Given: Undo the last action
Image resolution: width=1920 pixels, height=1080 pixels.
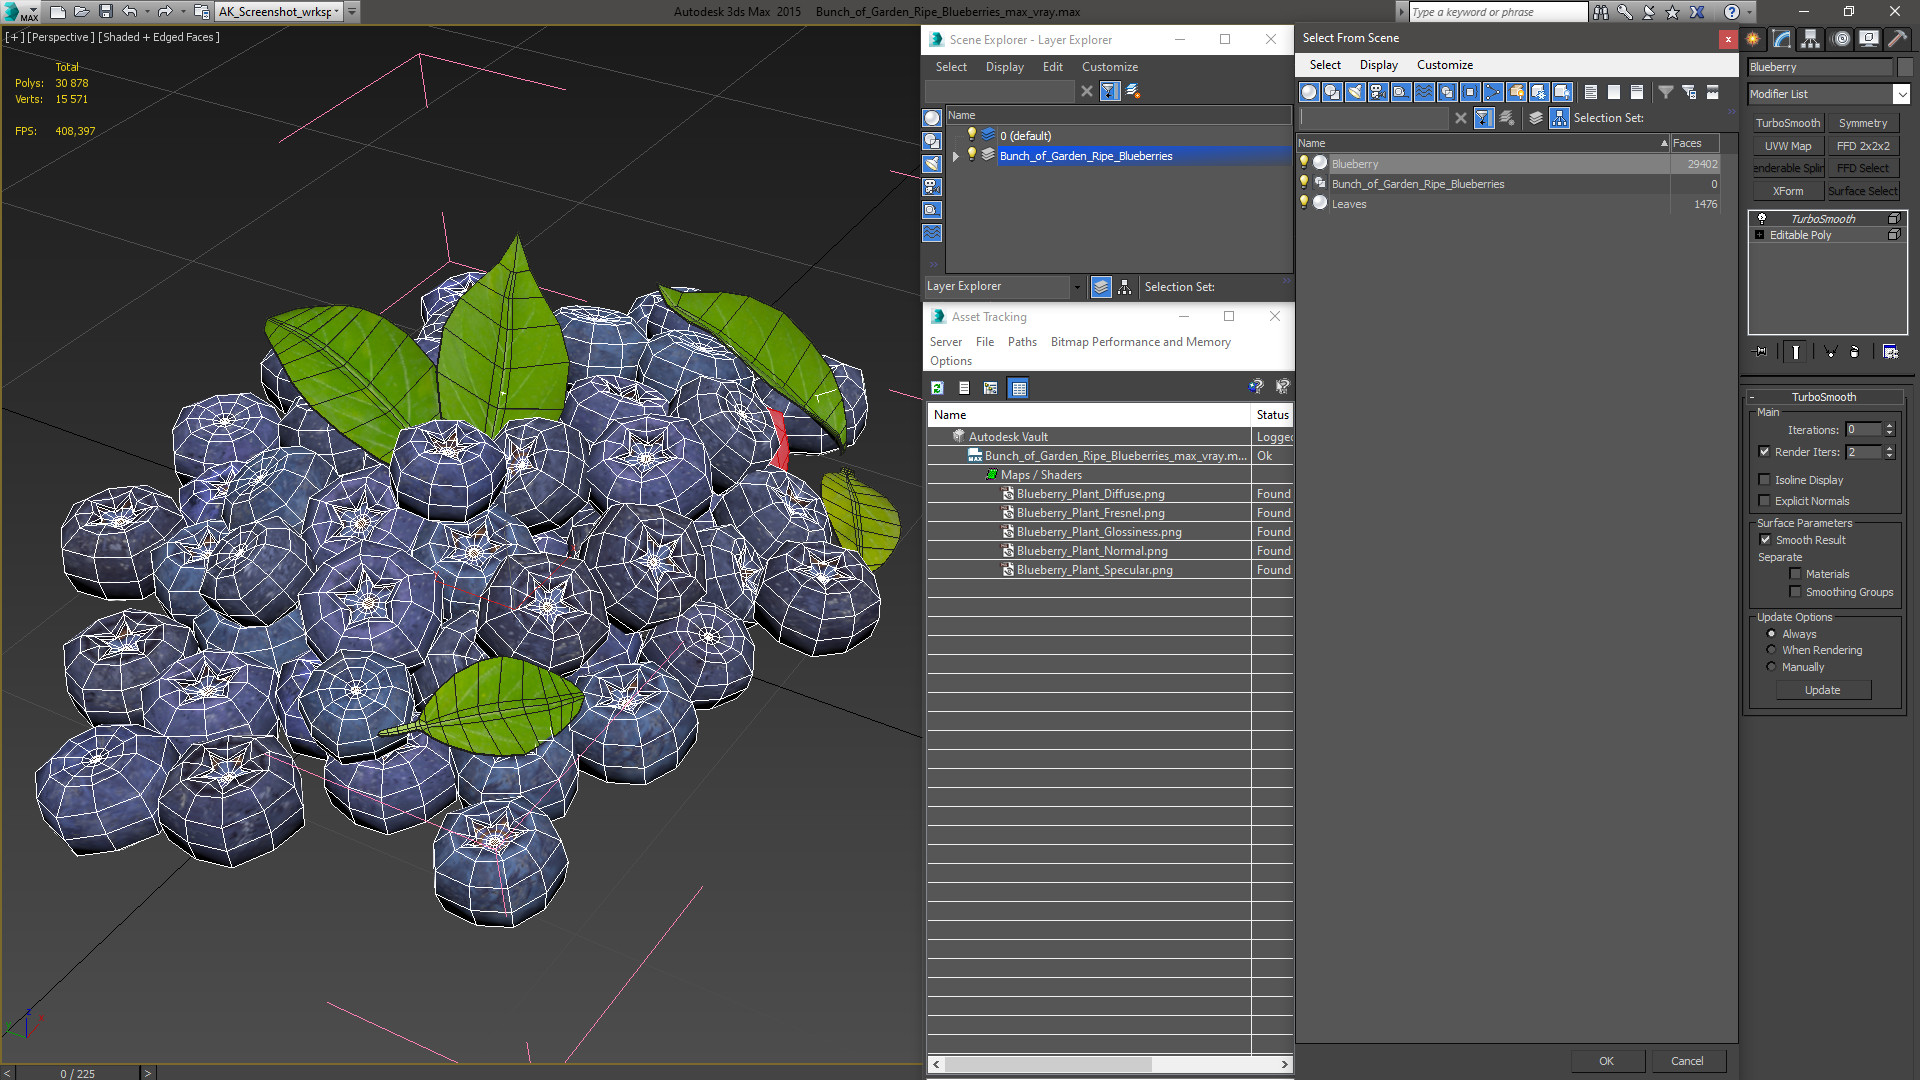Looking at the screenshot, I should click(129, 12).
